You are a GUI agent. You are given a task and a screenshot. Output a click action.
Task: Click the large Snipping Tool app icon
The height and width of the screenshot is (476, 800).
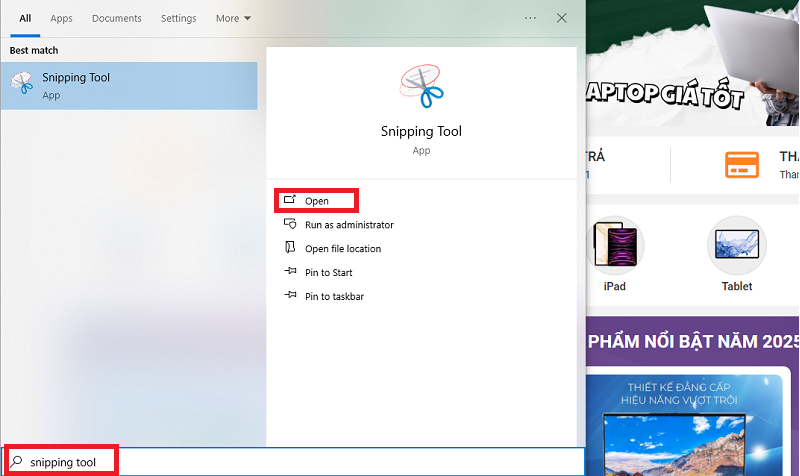pos(421,85)
